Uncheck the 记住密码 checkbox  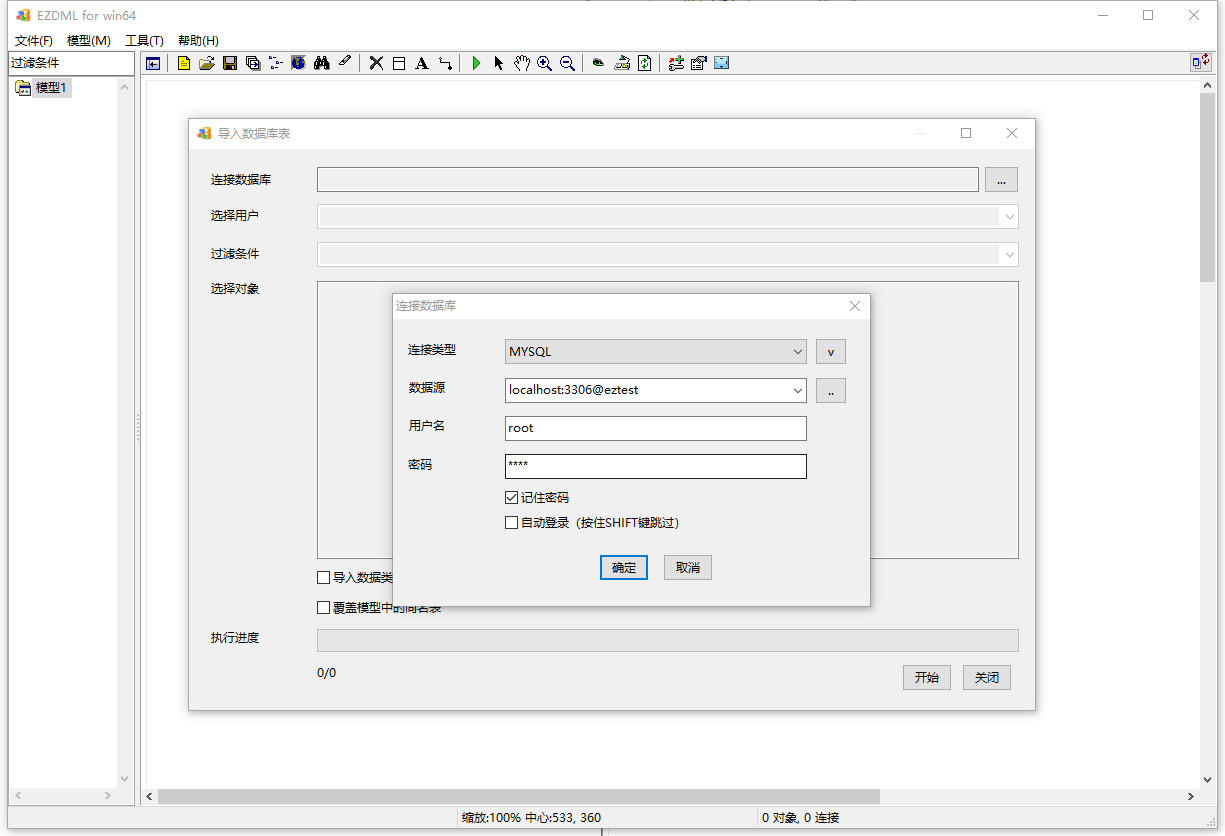tap(512, 497)
